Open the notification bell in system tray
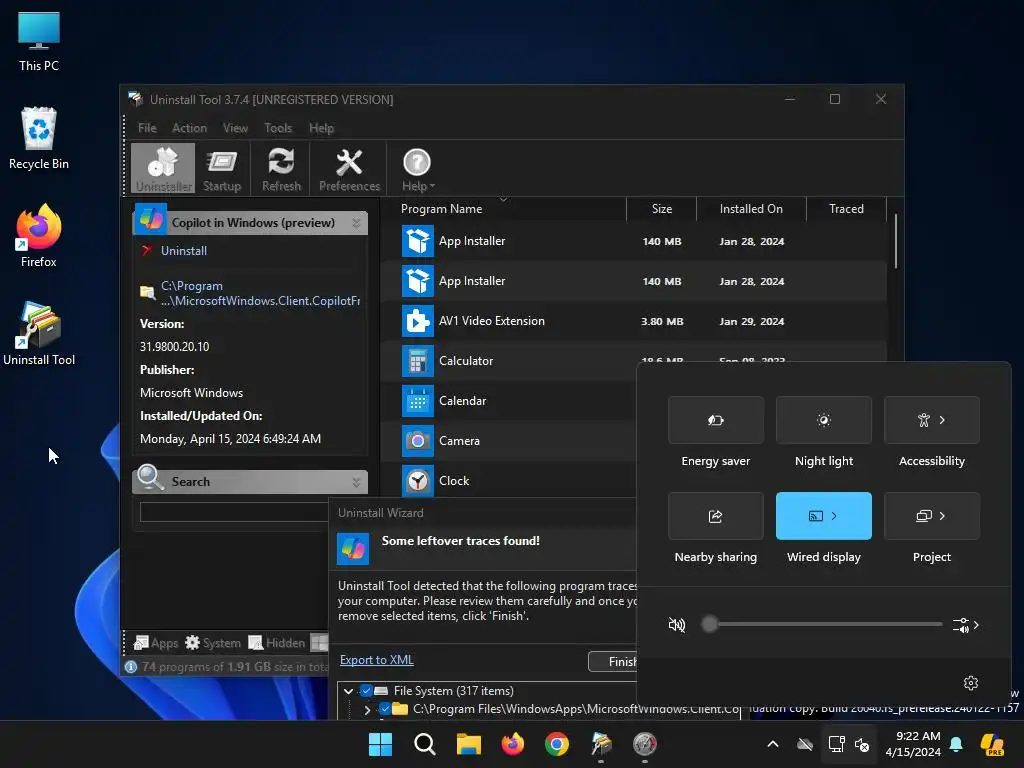1024x768 pixels. click(956, 744)
